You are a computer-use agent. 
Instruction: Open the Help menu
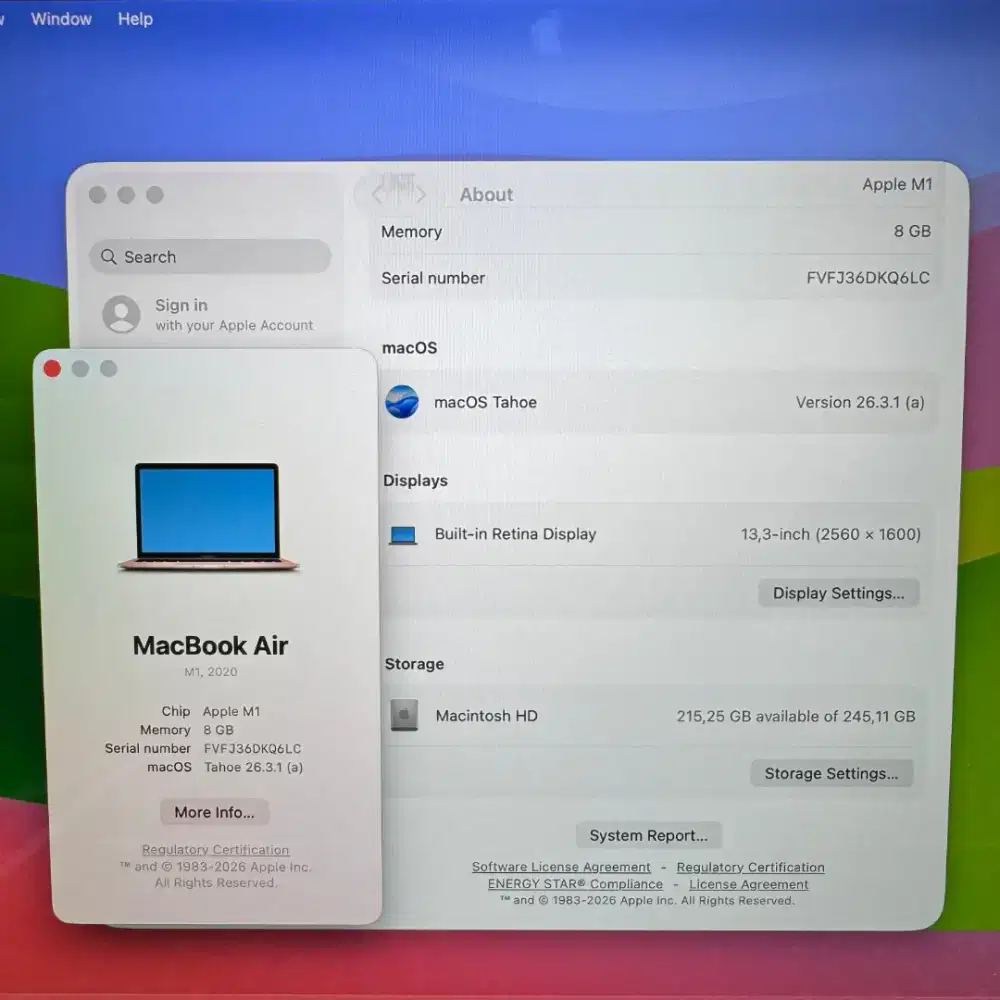[x=134, y=19]
